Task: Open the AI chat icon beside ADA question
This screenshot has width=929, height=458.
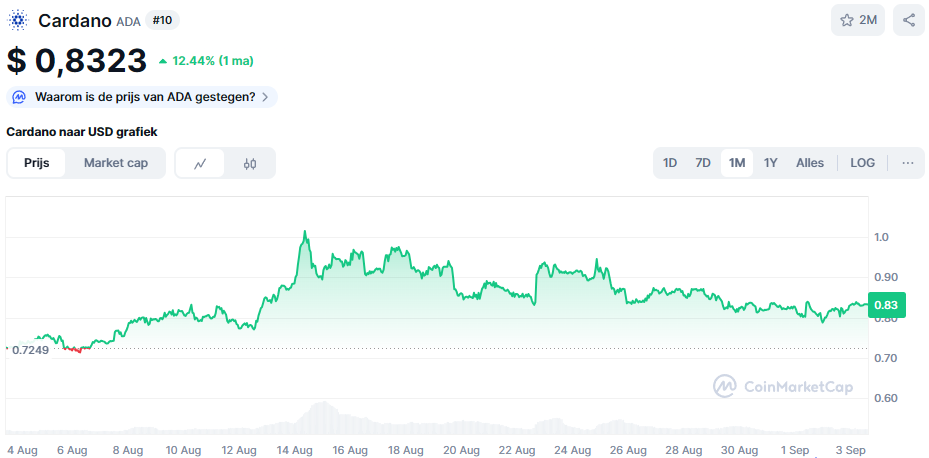Action: 19,97
